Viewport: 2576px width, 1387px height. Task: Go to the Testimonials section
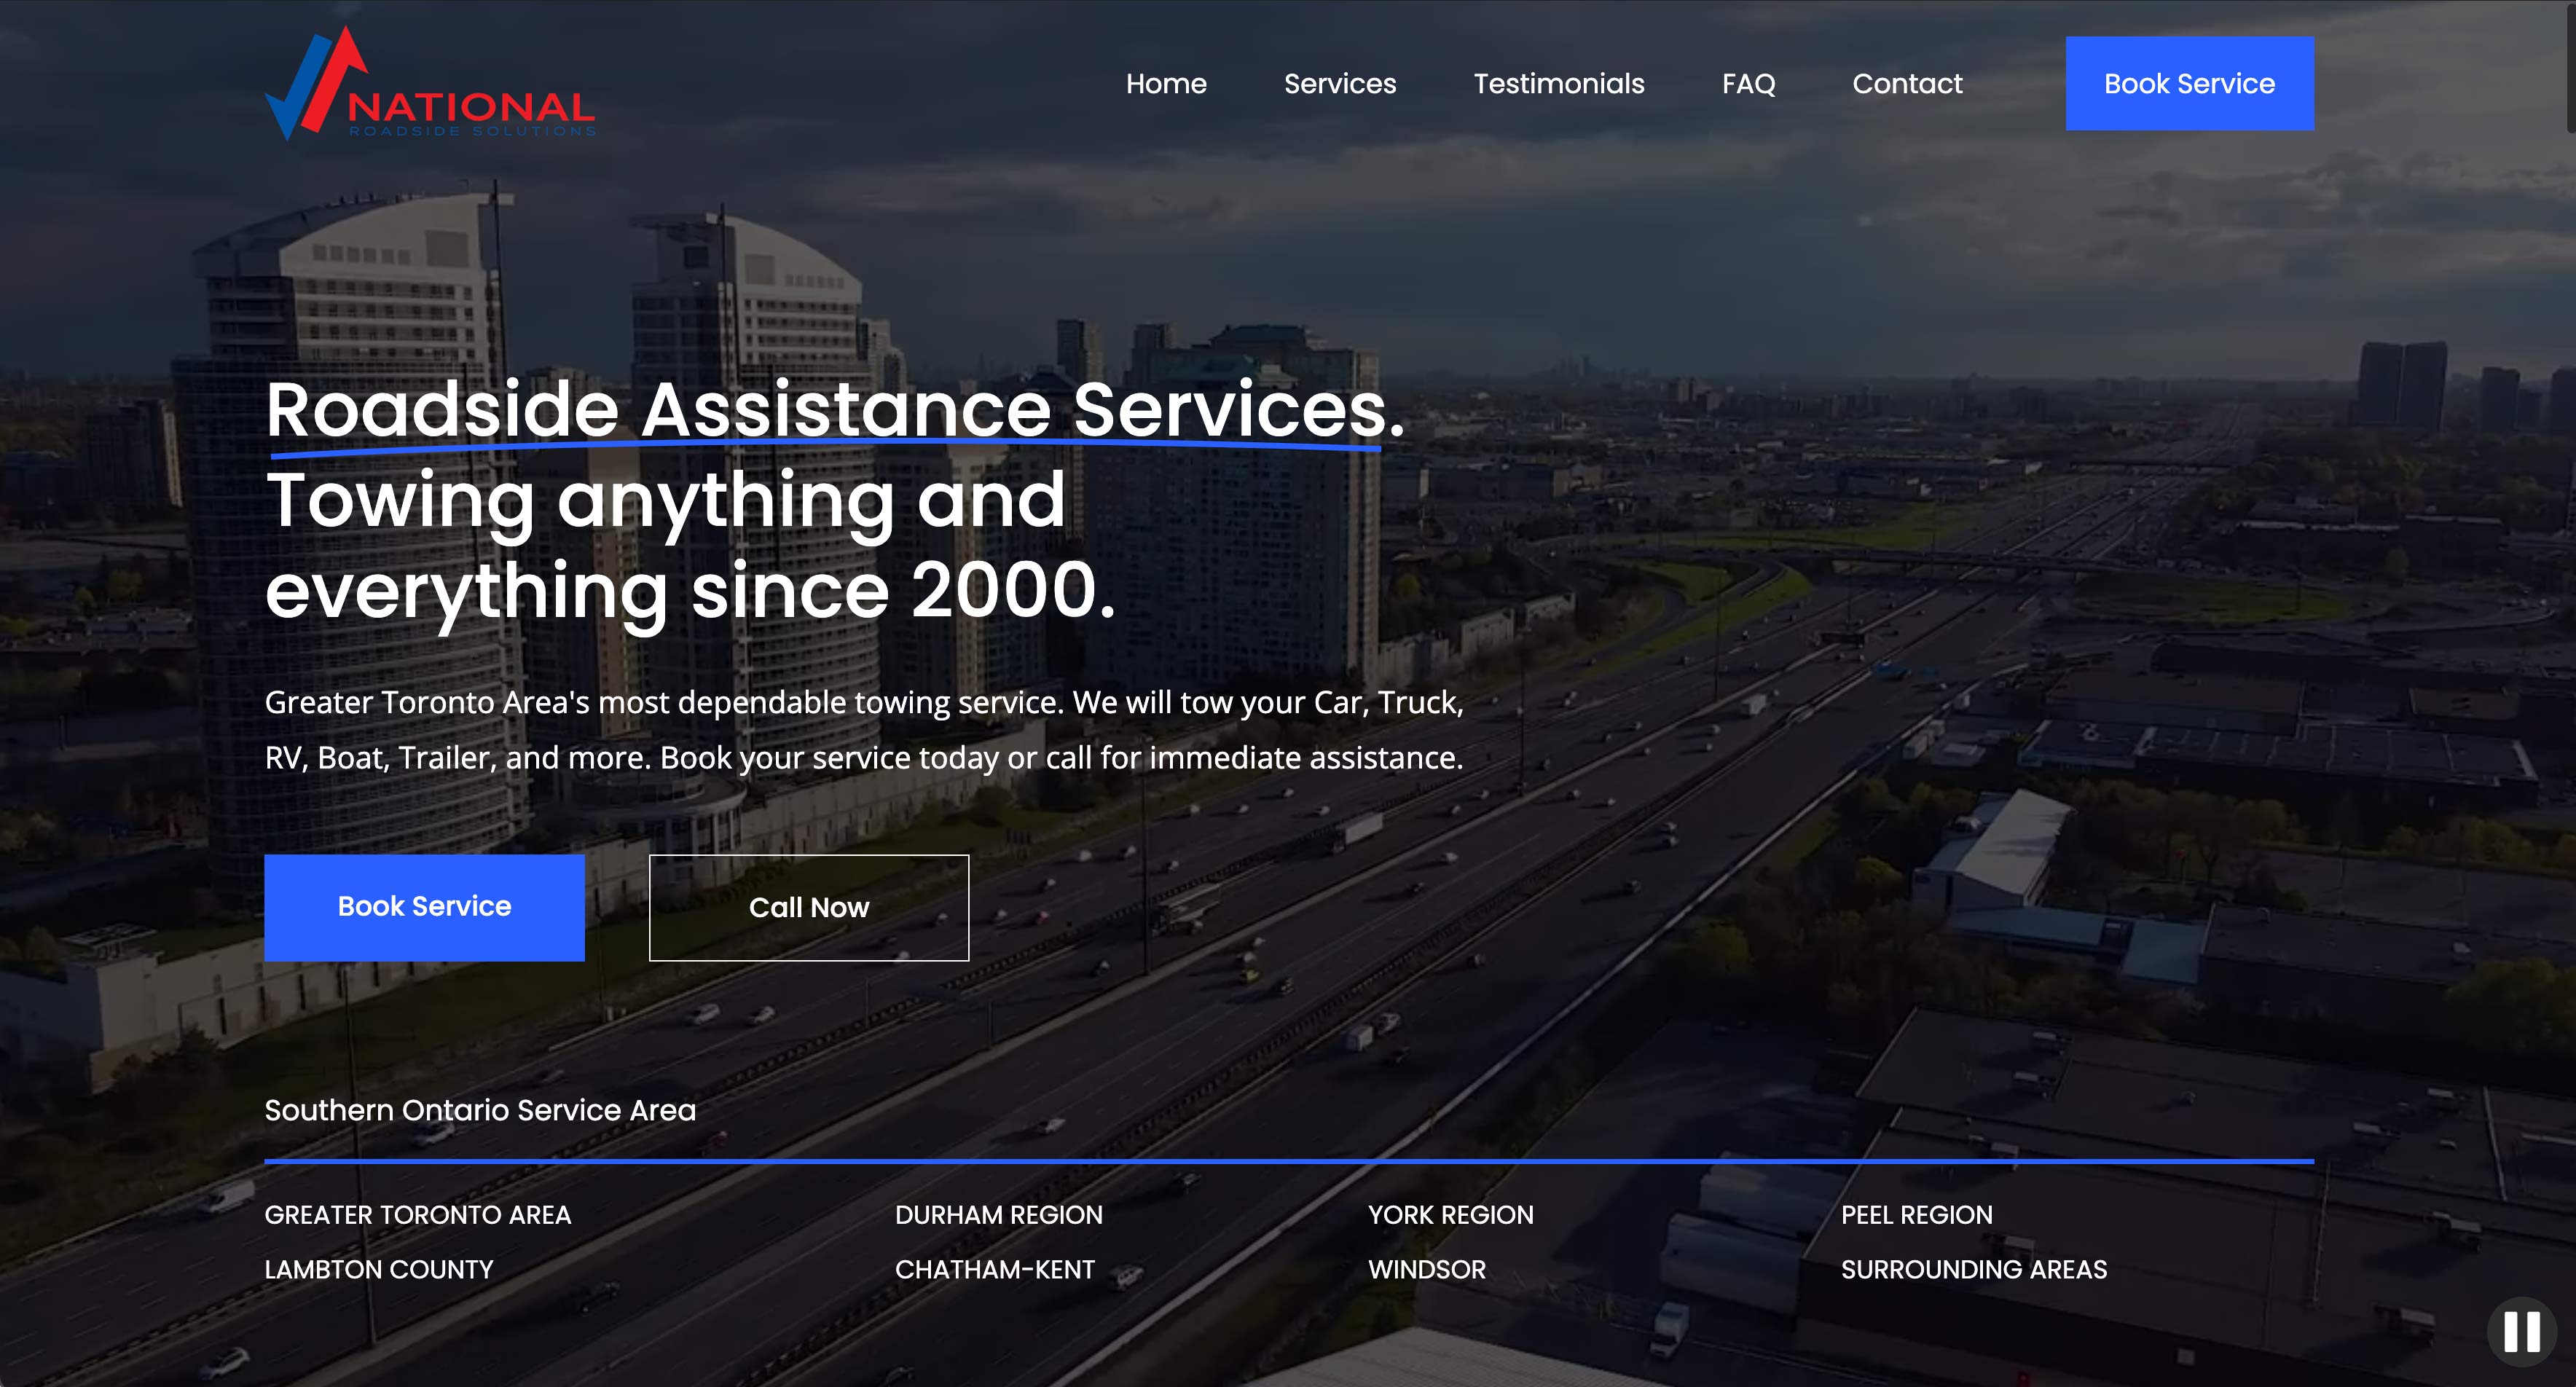[1558, 84]
